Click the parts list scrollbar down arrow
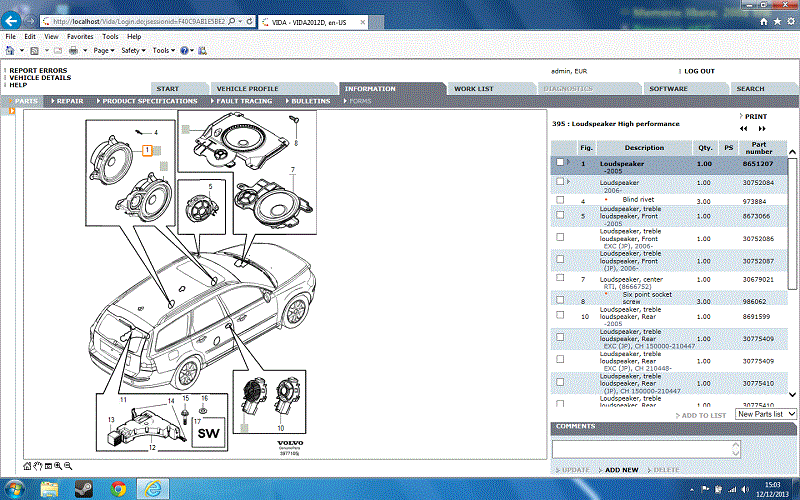Viewport: 800px width, 500px height. (x=792, y=394)
